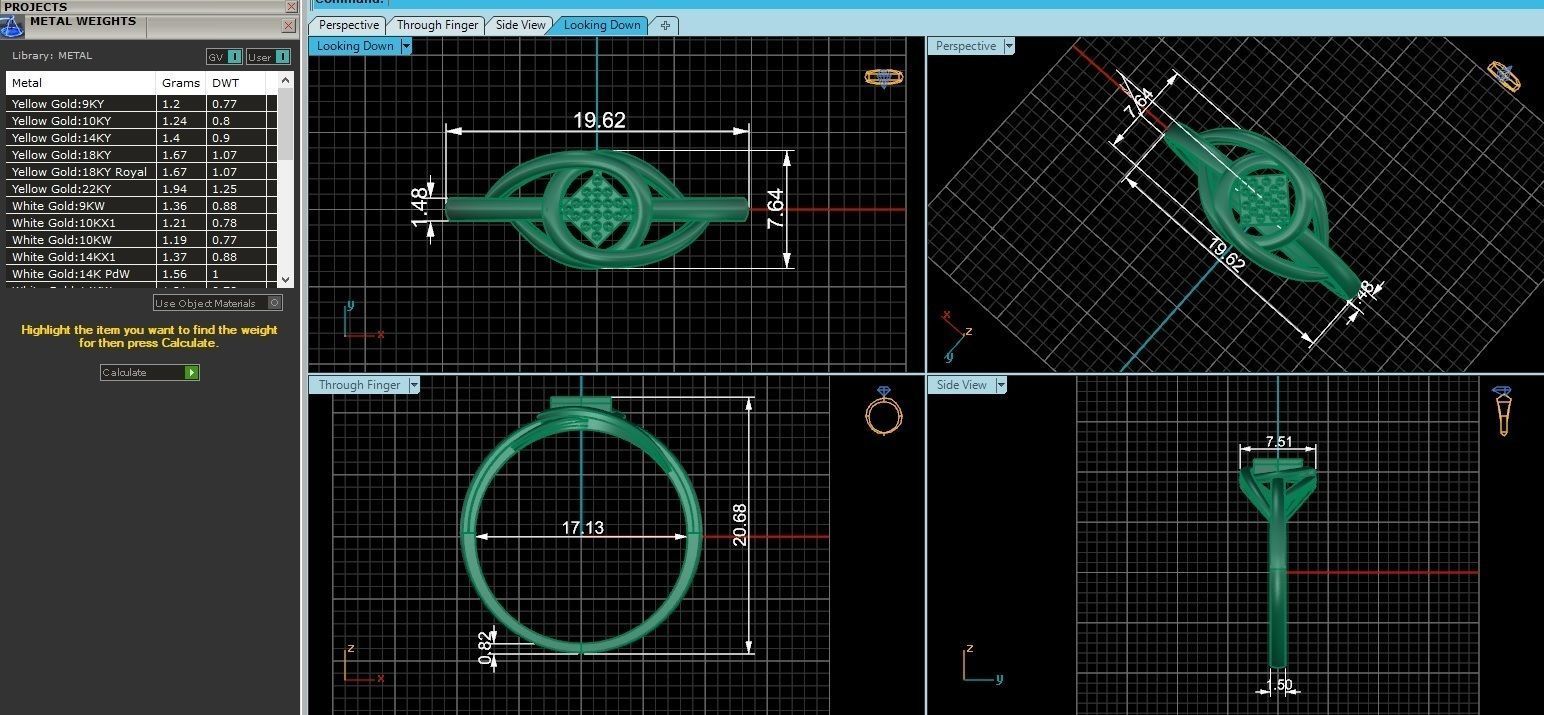Select the diamond pave center in Looking Down view
The height and width of the screenshot is (715, 1544).
tap(596, 208)
